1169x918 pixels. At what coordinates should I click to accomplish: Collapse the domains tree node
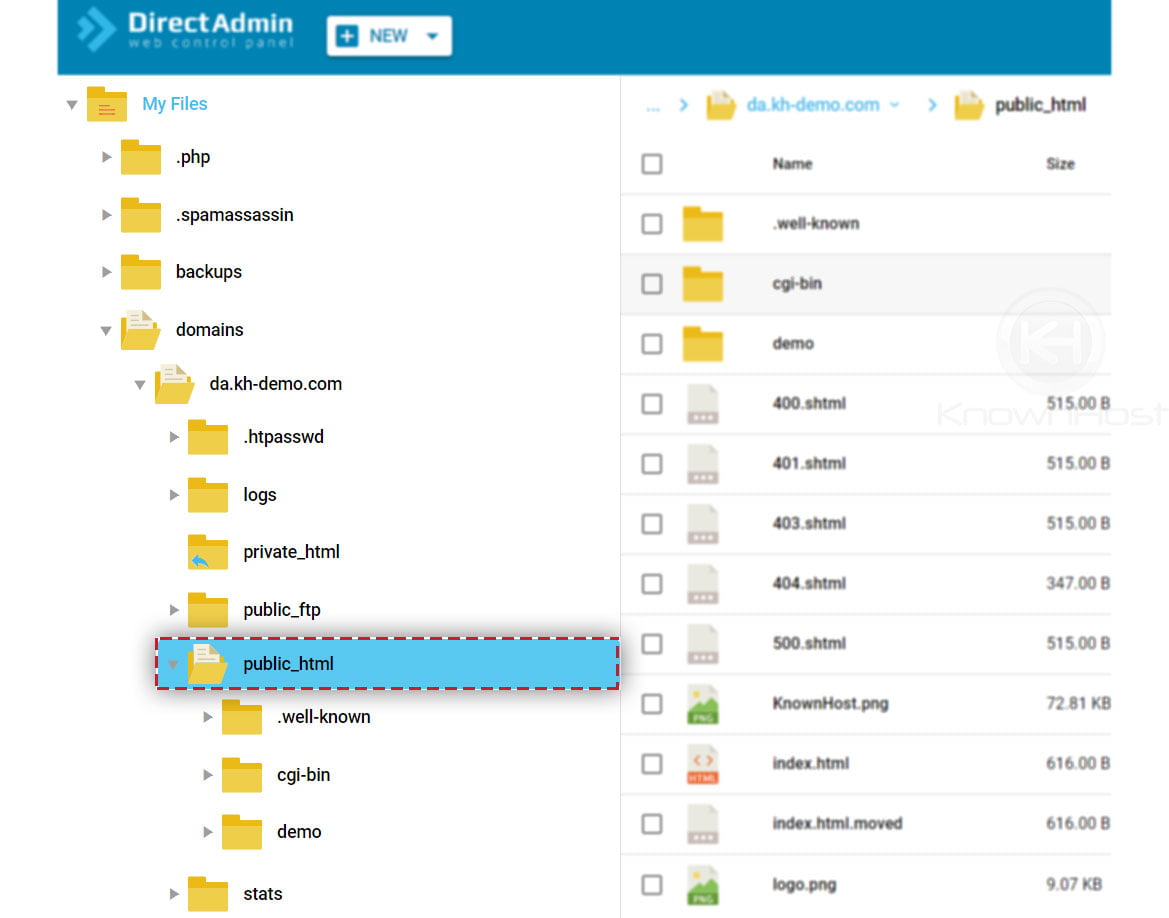pyautogui.click(x=106, y=330)
